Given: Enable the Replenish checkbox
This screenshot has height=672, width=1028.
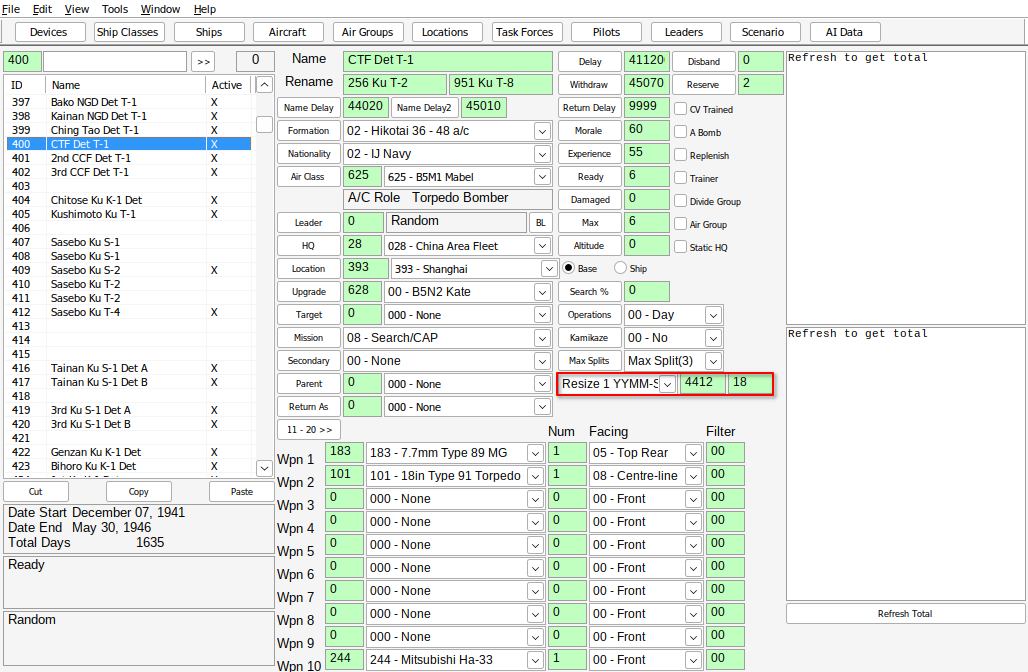Looking at the screenshot, I should [x=681, y=155].
